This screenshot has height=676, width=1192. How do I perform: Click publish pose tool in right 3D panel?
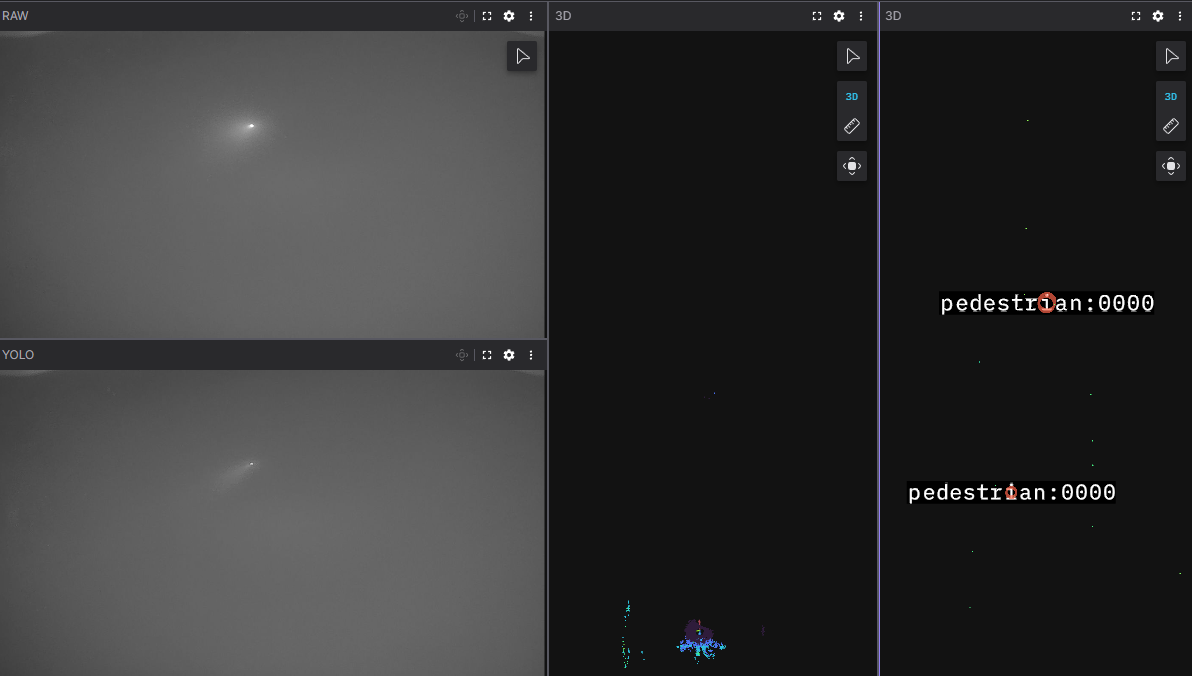pyautogui.click(x=1171, y=167)
